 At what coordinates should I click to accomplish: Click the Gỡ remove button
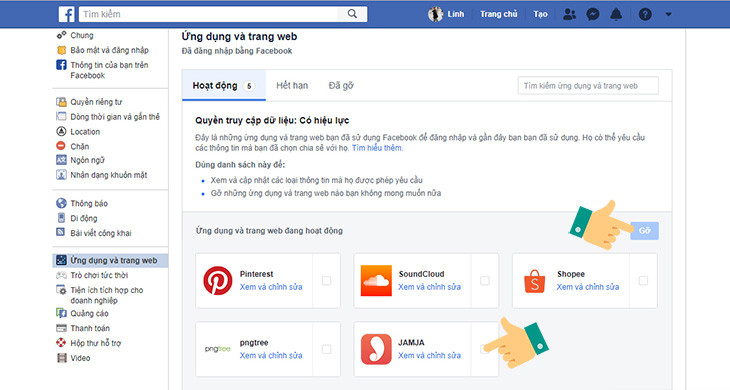(644, 231)
